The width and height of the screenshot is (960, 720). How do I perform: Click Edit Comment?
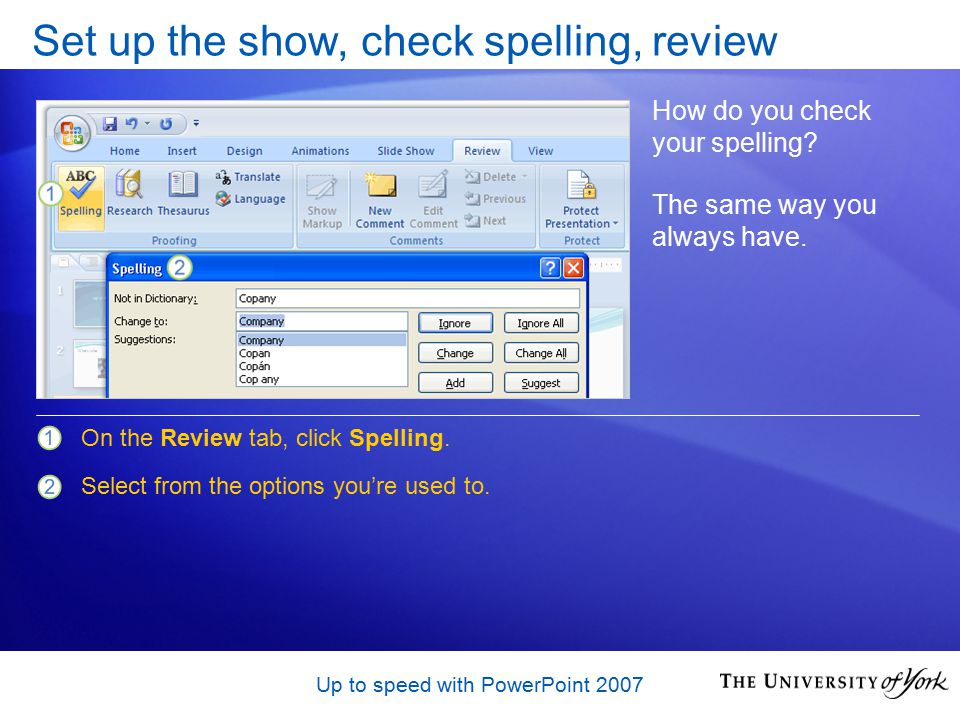433,201
